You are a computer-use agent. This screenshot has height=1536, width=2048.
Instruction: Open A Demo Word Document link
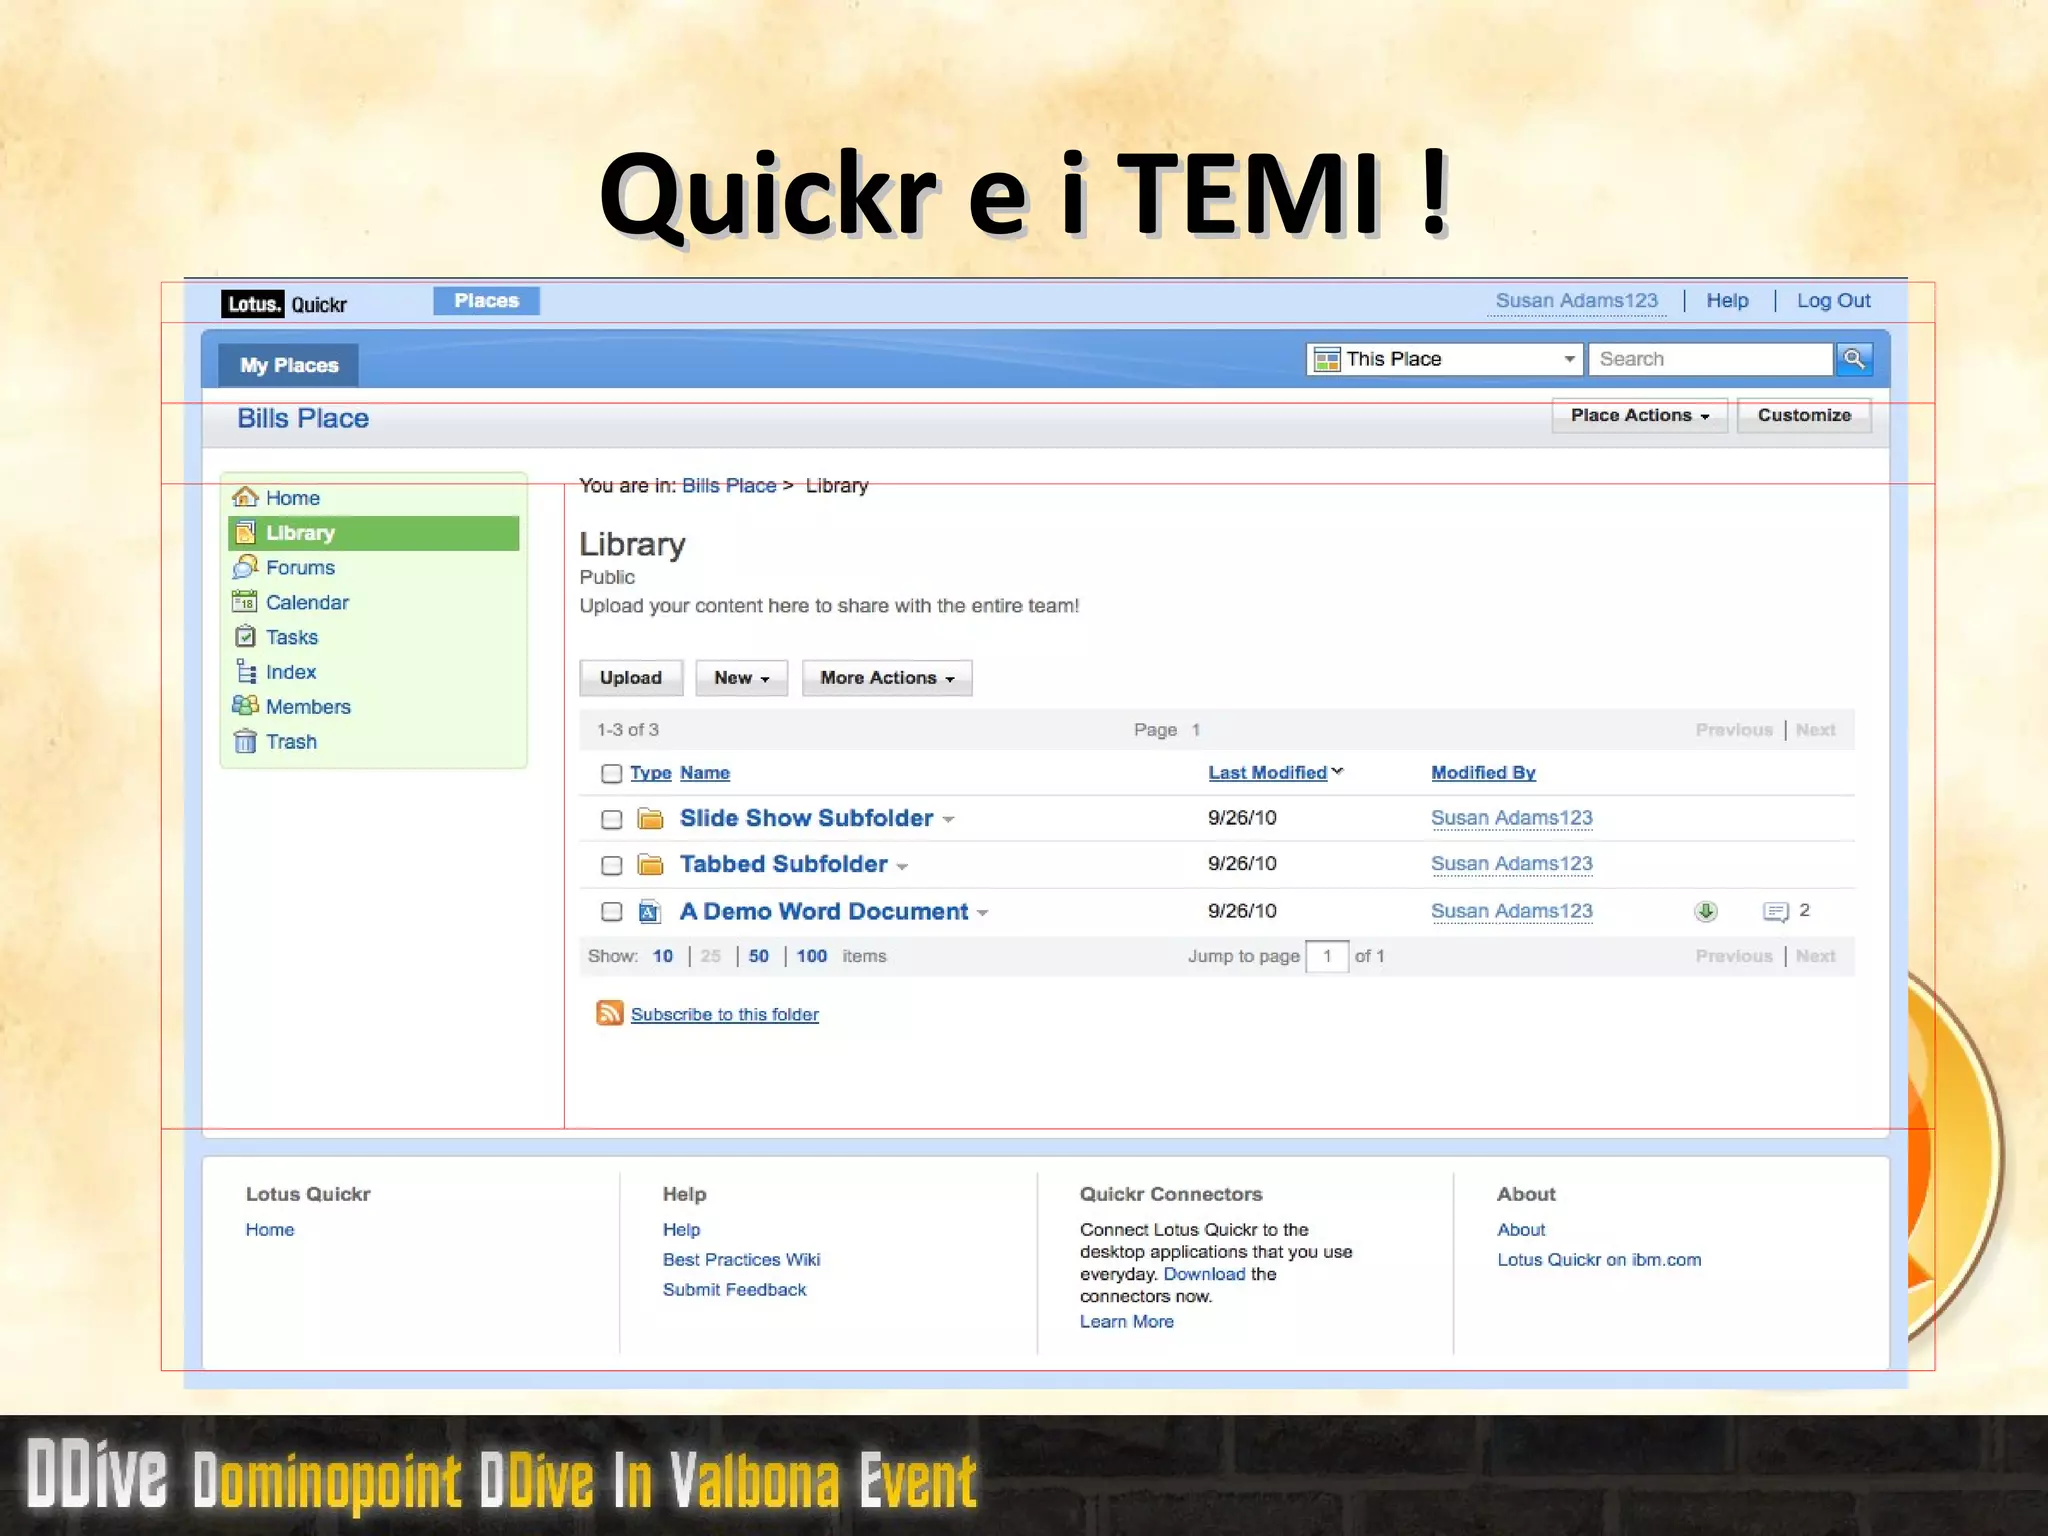click(x=824, y=911)
